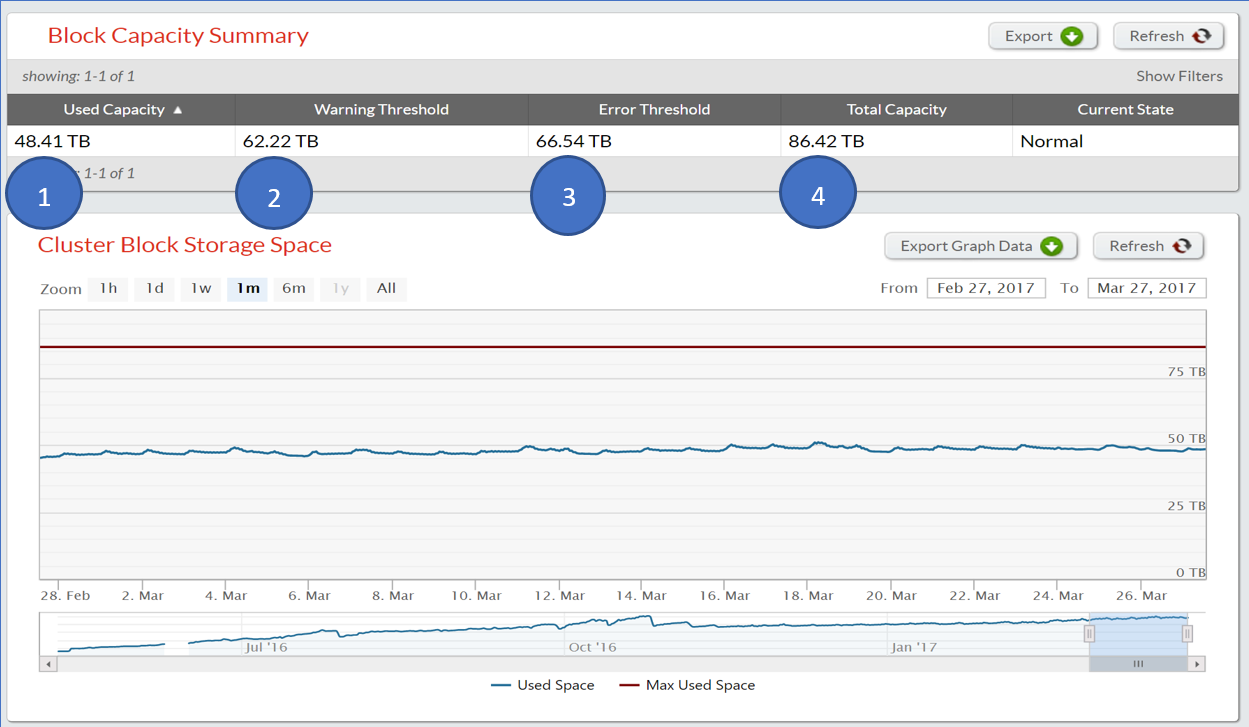Select the 1h zoom range
This screenshot has height=727, width=1249.
point(108,289)
